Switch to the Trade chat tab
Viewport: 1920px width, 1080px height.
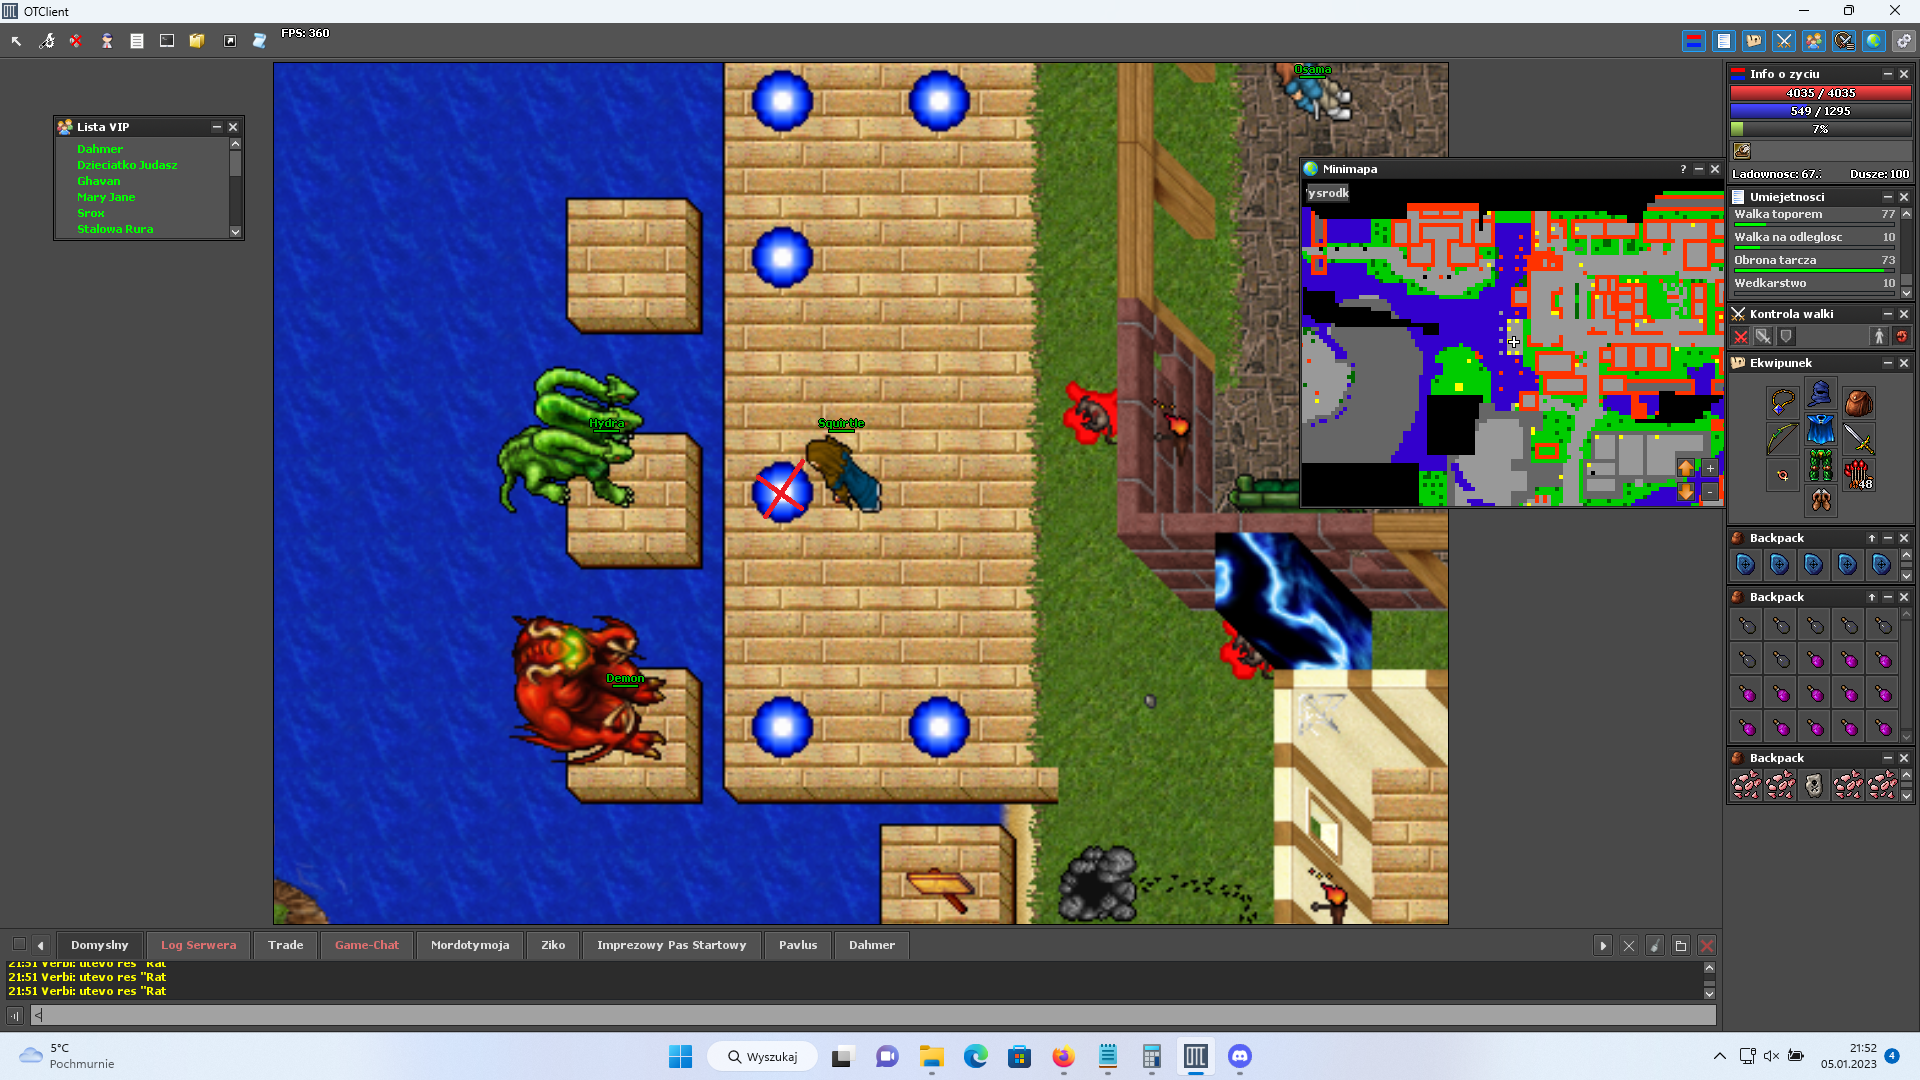click(x=285, y=945)
